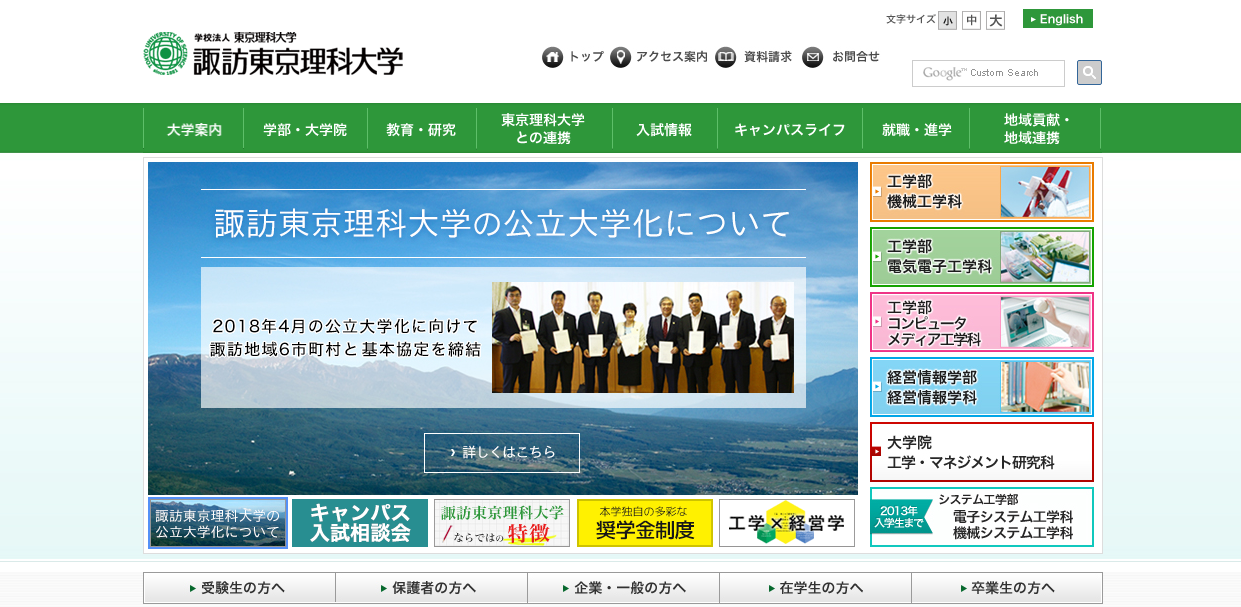Click the envelope icon for お問合せ
The image size is (1241, 607).
click(813, 57)
